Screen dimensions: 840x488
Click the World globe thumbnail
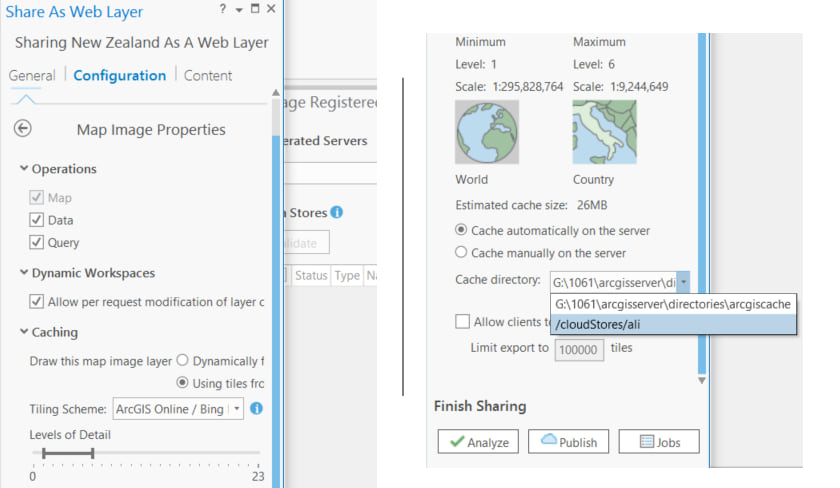[486, 132]
